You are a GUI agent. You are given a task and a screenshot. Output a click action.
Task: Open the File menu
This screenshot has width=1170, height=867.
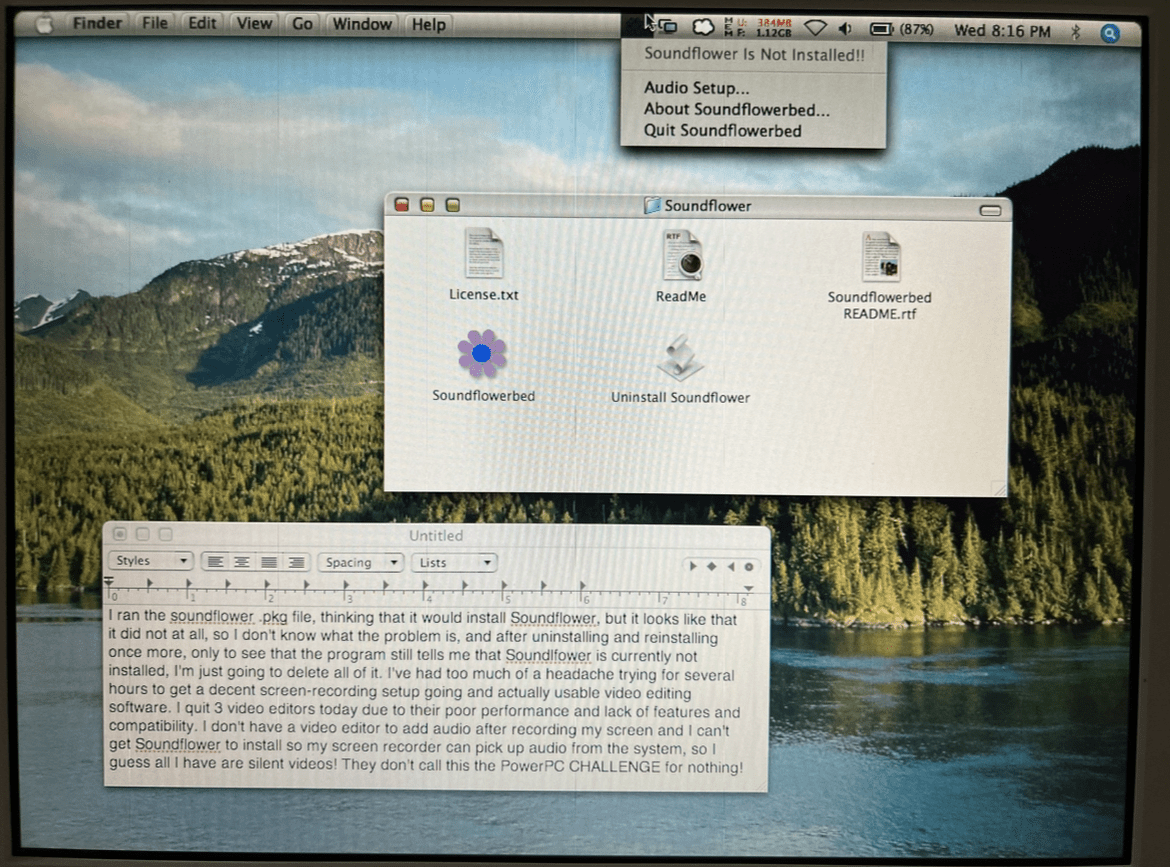coord(154,23)
